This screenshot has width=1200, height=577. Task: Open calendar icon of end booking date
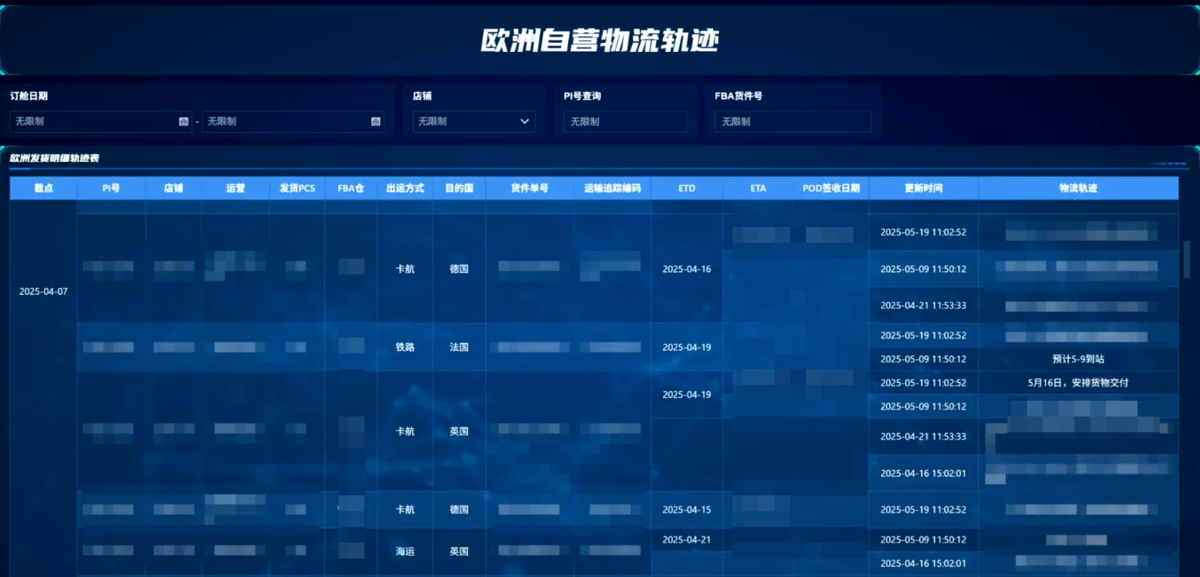376,122
